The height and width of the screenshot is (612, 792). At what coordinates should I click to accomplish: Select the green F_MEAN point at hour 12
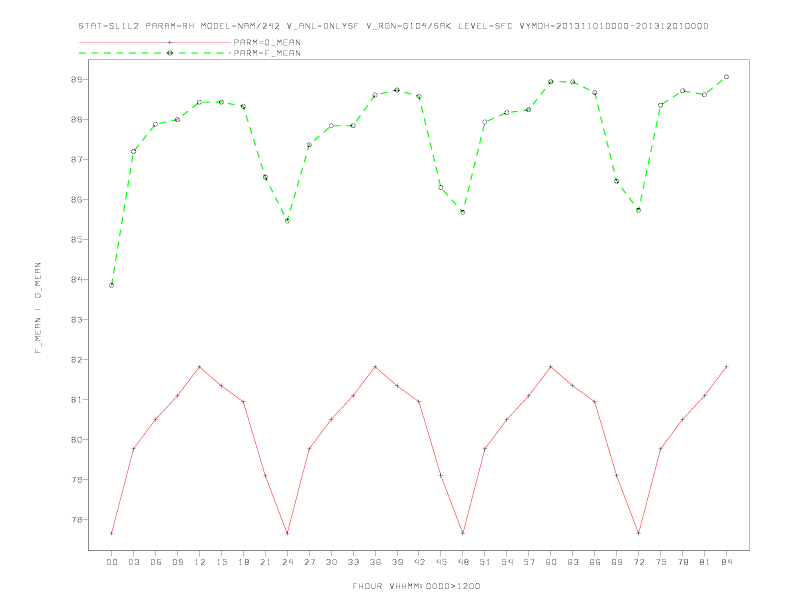[x=200, y=102]
